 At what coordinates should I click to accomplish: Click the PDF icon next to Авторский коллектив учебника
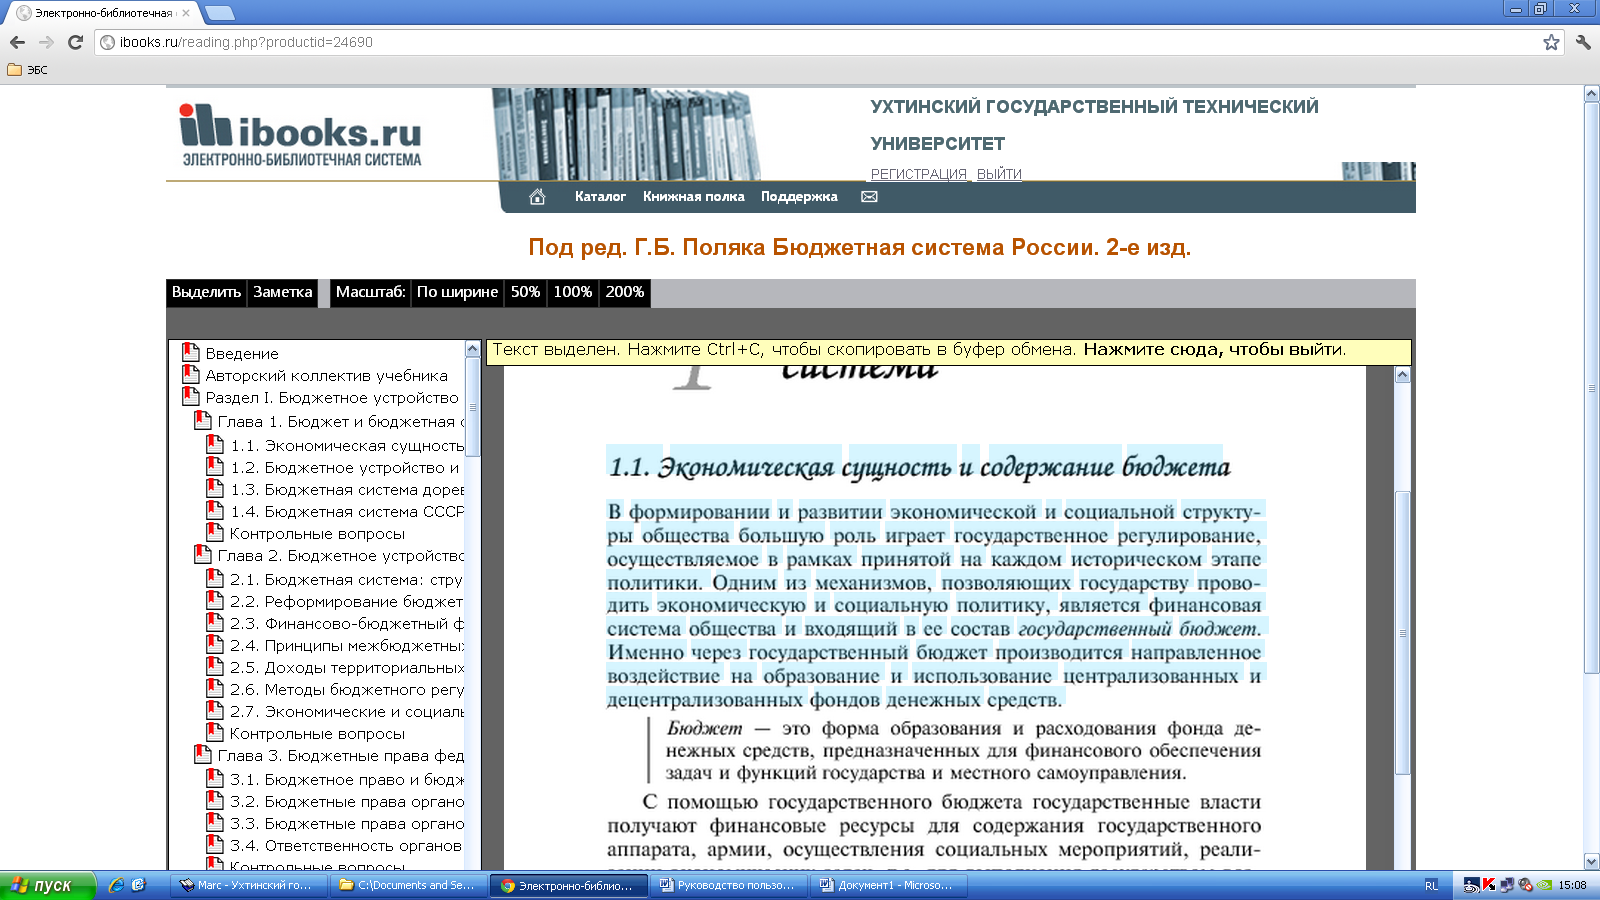pyautogui.click(x=191, y=374)
